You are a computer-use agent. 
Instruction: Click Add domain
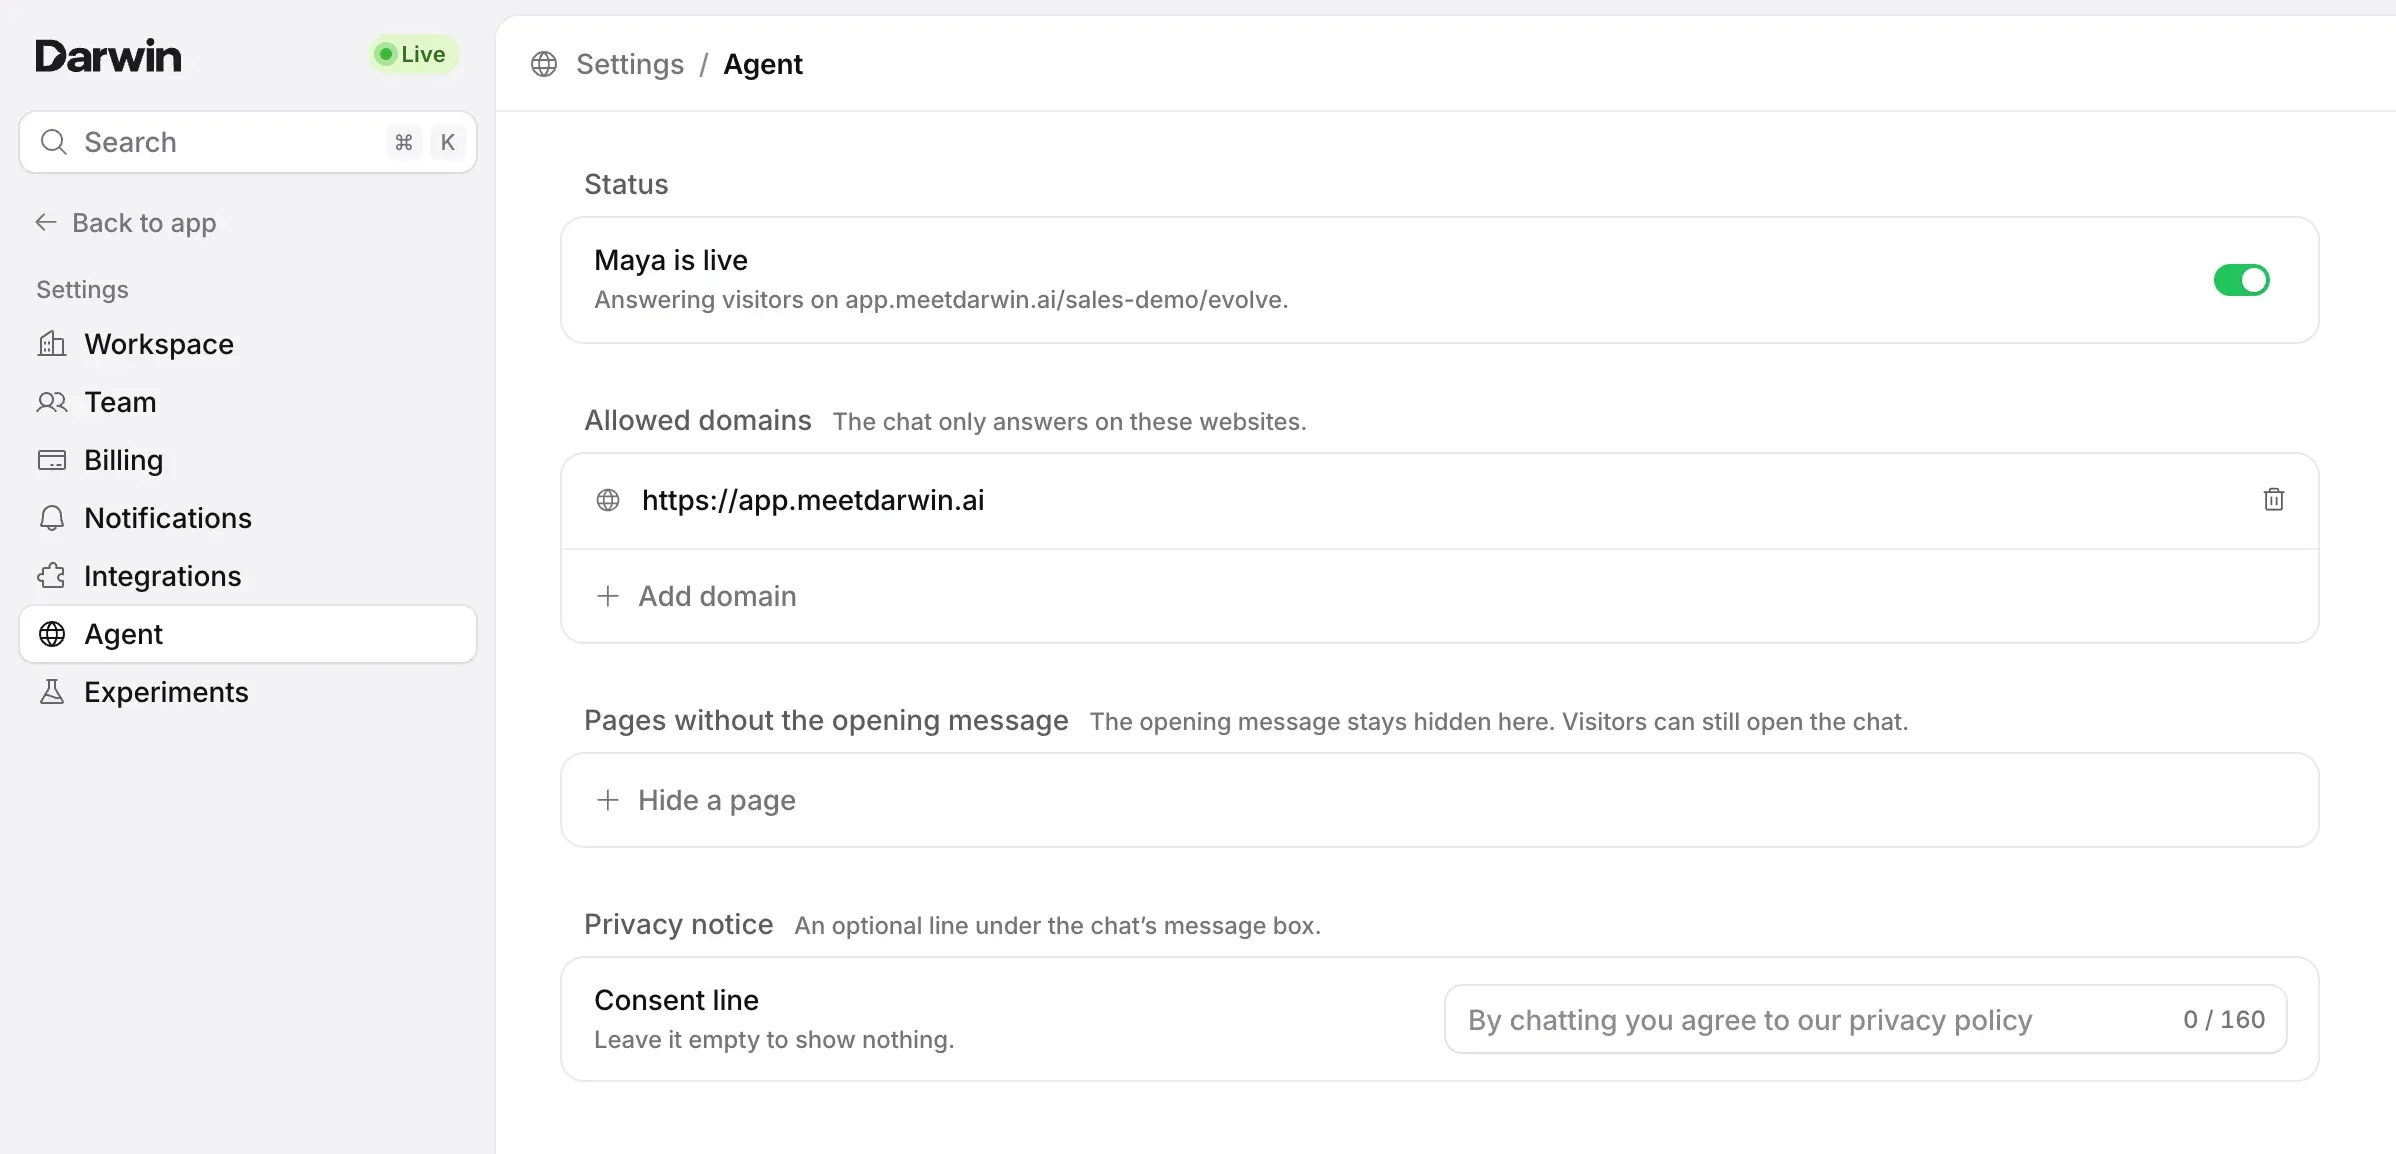(x=1440, y=596)
